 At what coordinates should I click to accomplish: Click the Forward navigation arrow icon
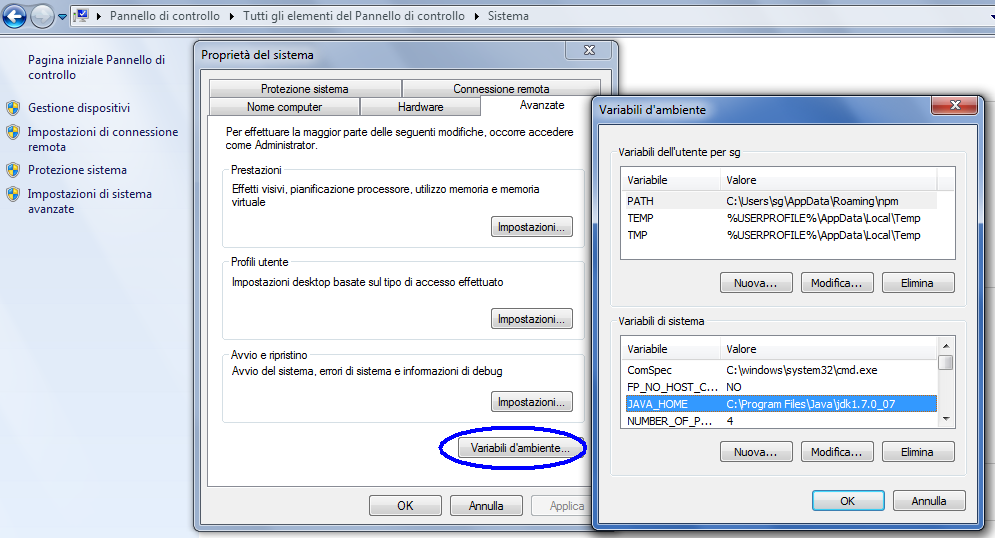pos(43,16)
